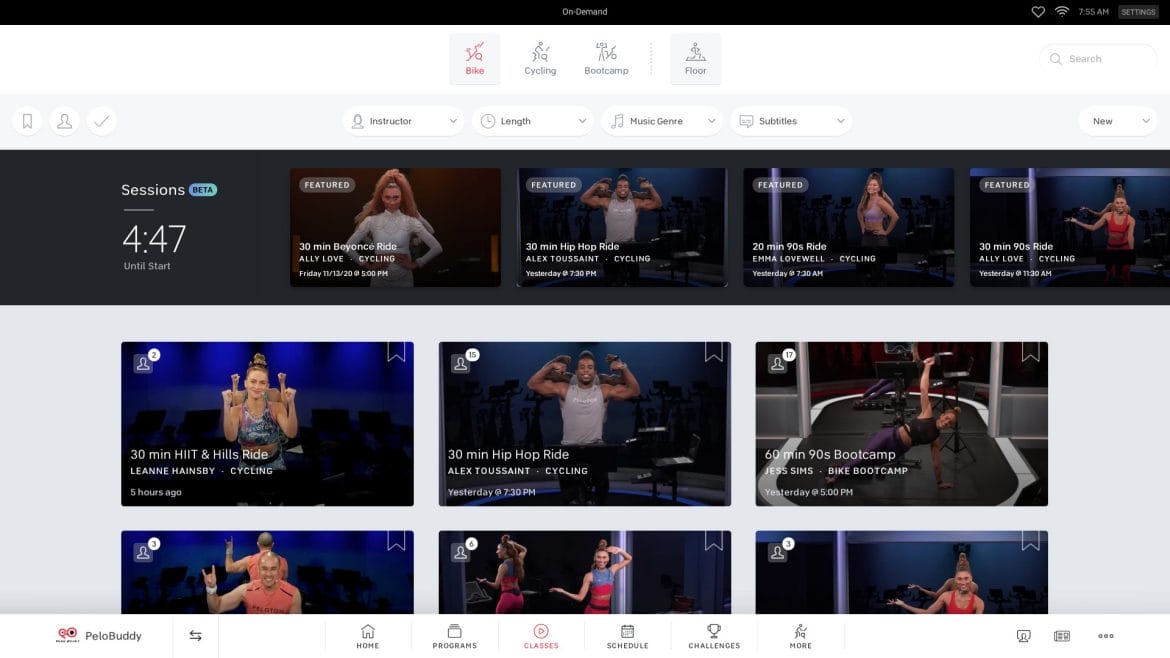Go to Home tab
Image resolution: width=1170 pixels, height=658 pixels.
click(368, 636)
